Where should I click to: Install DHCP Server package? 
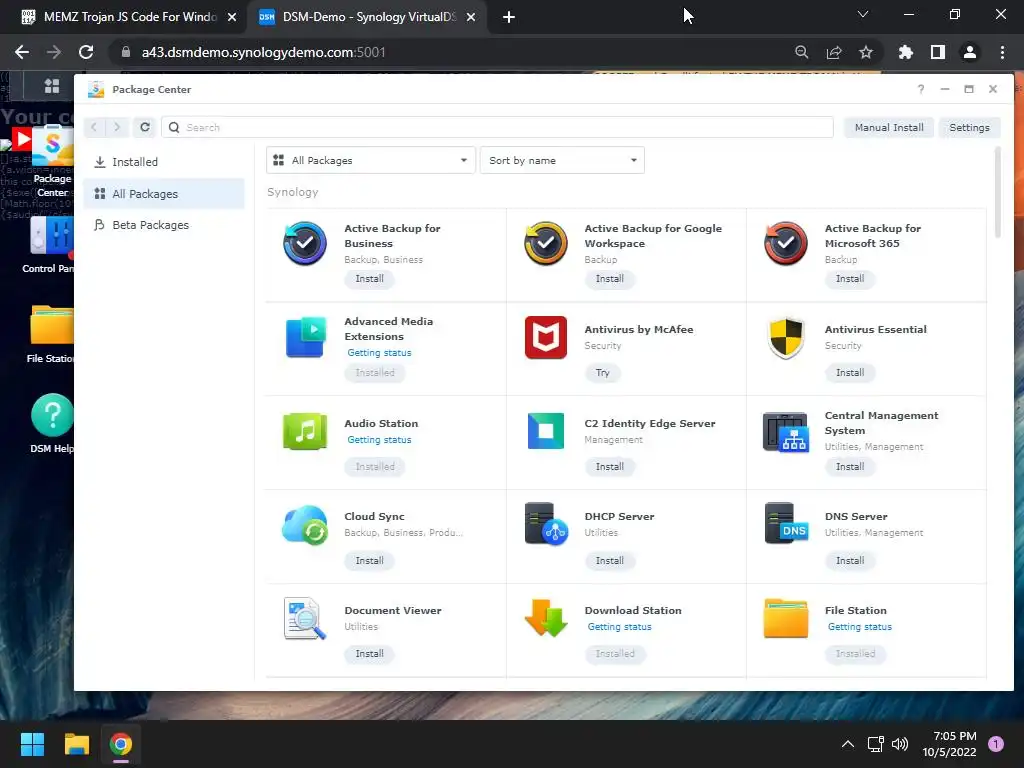[609, 561]
